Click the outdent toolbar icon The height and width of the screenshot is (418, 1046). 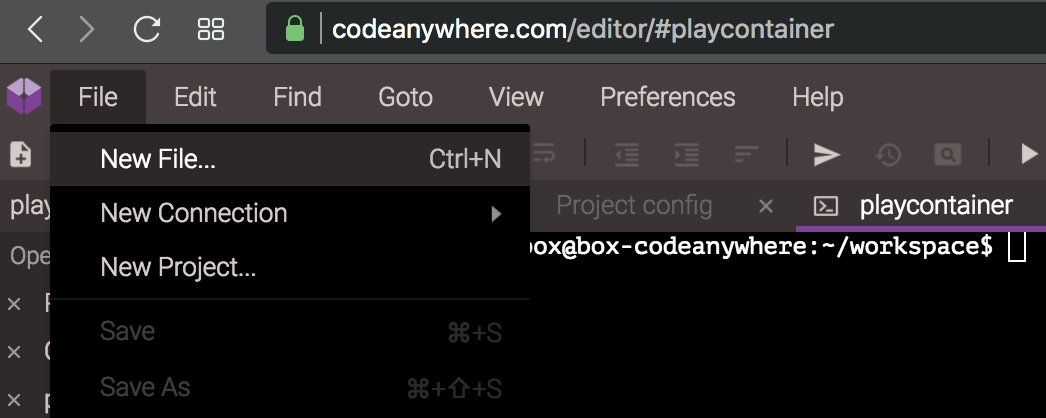pos(627,154)
